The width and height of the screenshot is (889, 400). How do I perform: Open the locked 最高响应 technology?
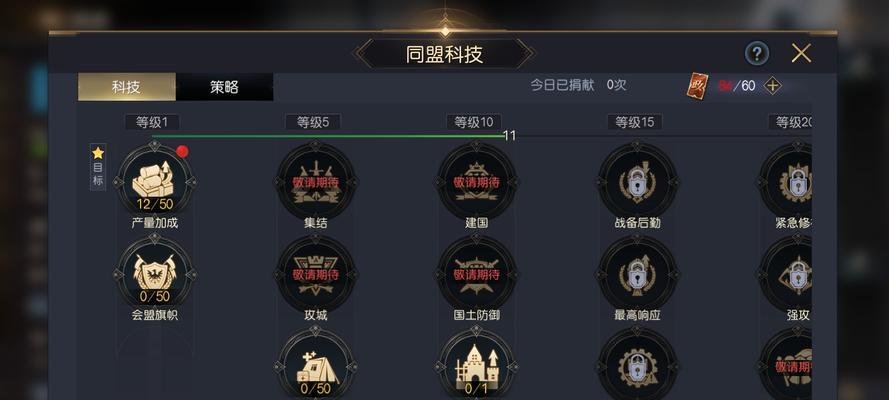coord(638,275)
